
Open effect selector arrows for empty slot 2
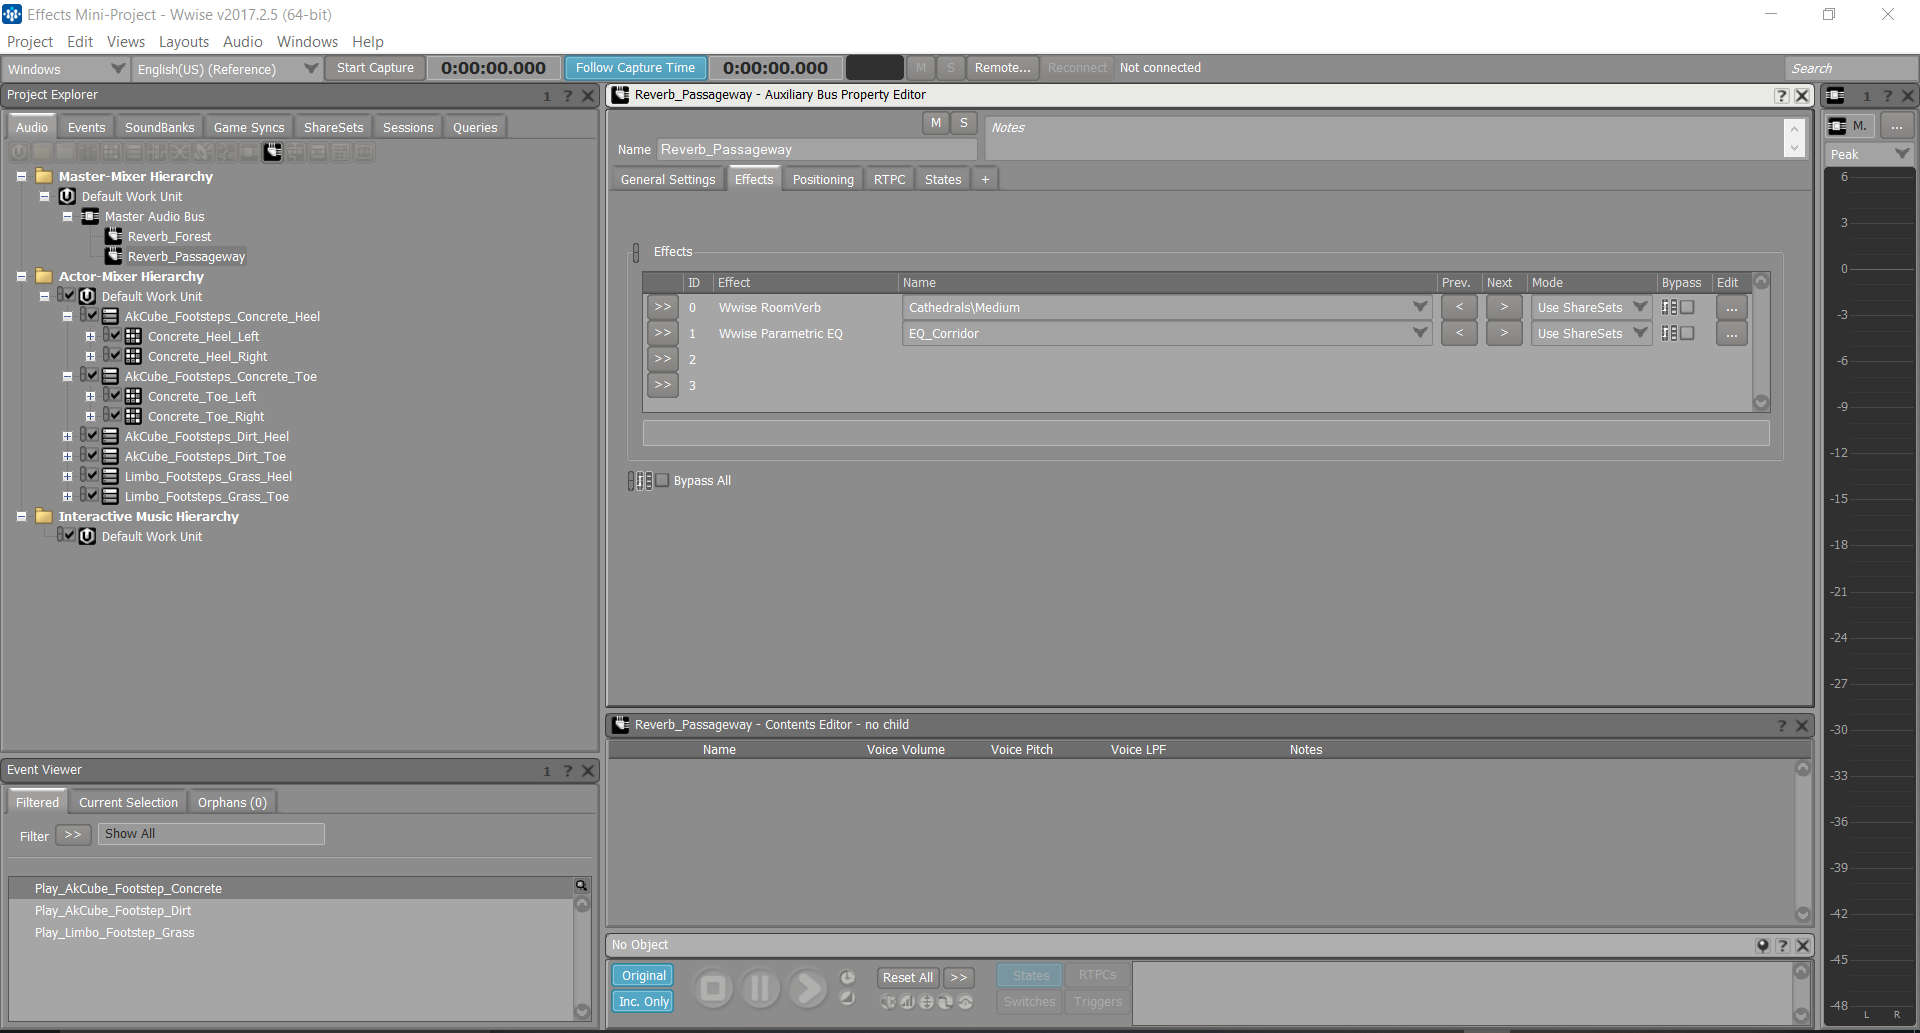[x=662, y=359]
